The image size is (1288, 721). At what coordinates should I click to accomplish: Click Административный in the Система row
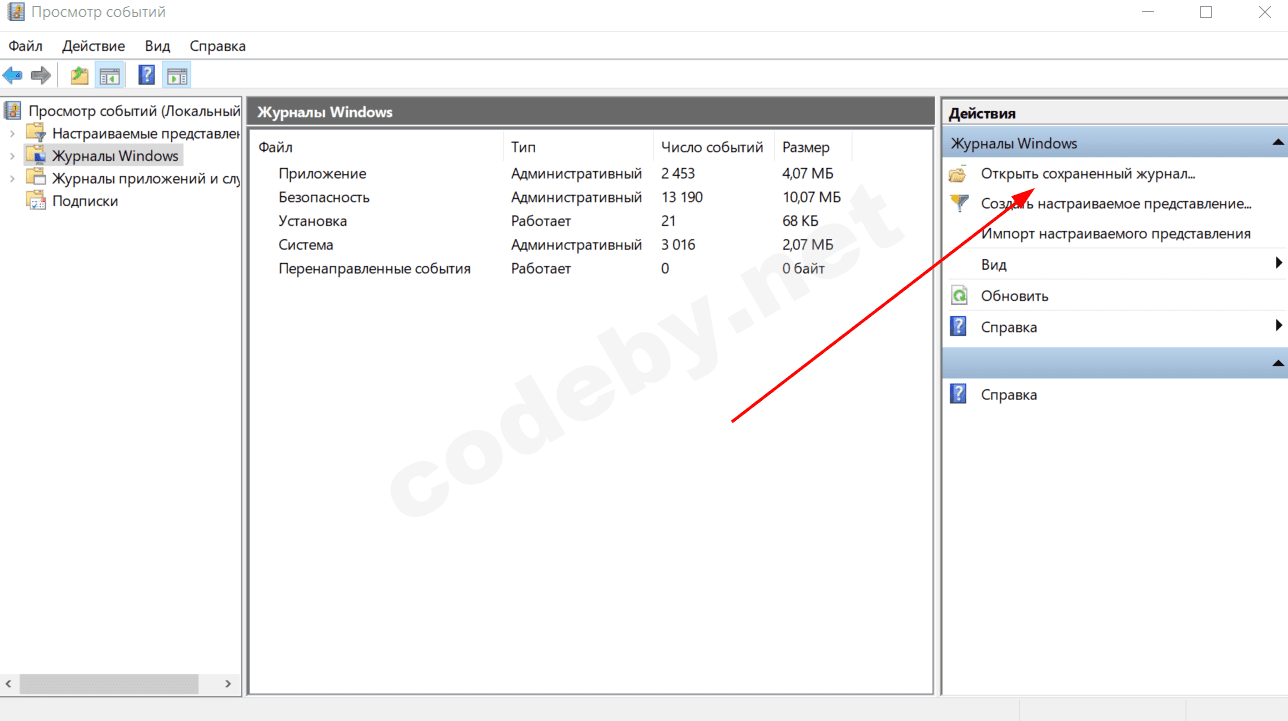click(576, 245)
